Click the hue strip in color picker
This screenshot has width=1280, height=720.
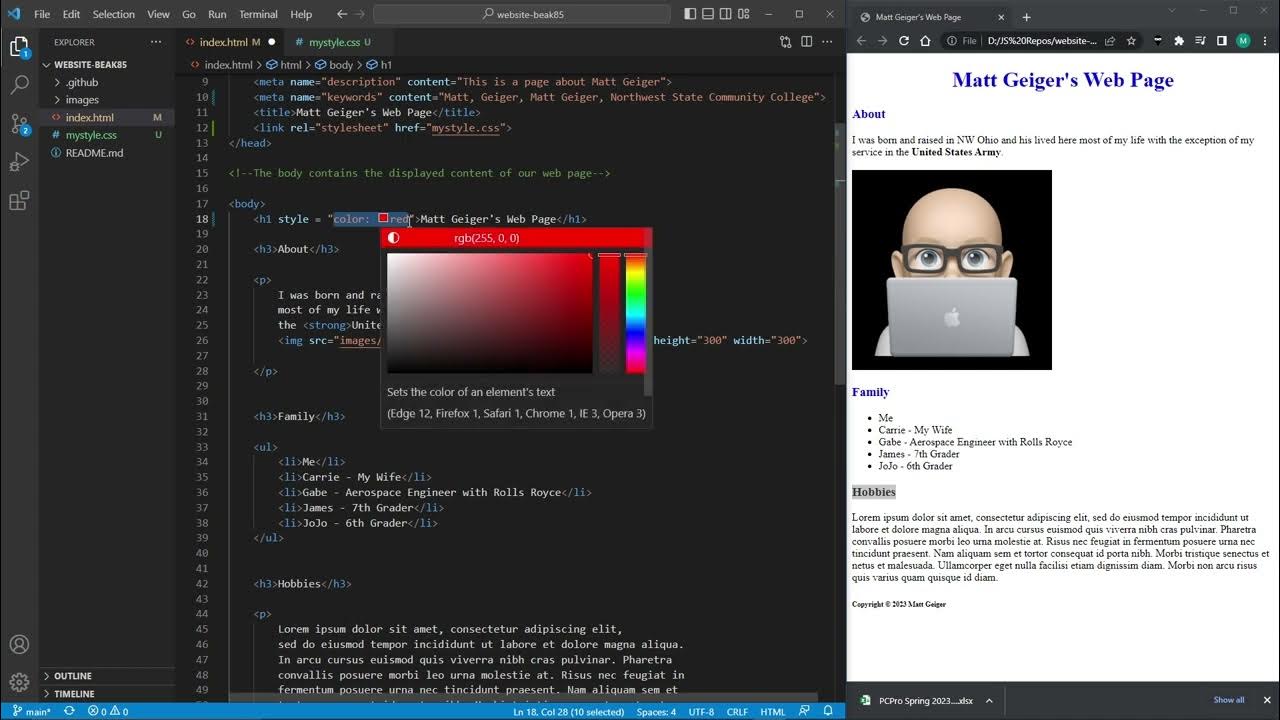point(635,313)
